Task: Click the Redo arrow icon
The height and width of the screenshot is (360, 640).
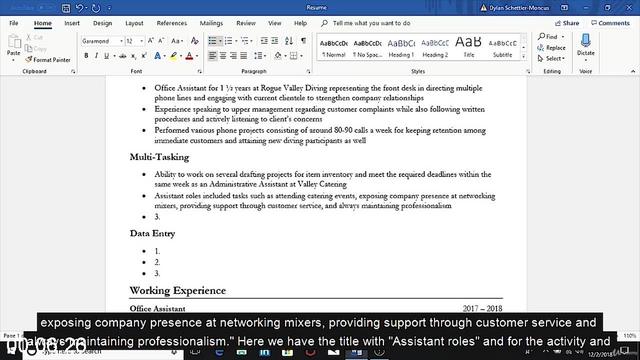Action: click(96, 8)
